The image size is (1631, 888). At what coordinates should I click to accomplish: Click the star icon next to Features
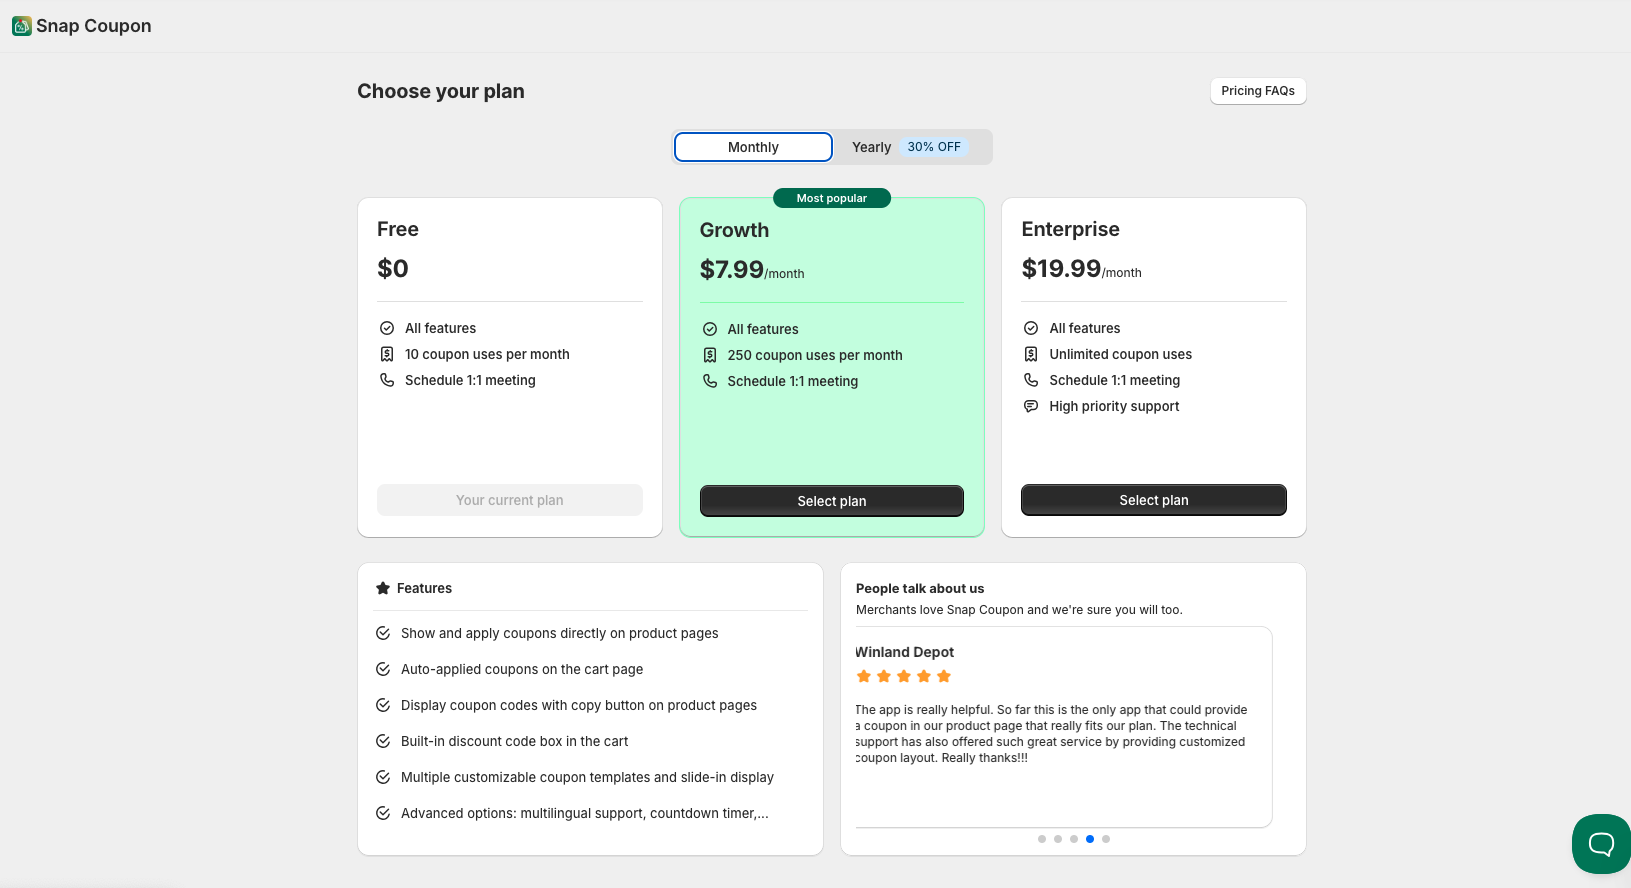(x=383, y=588)
